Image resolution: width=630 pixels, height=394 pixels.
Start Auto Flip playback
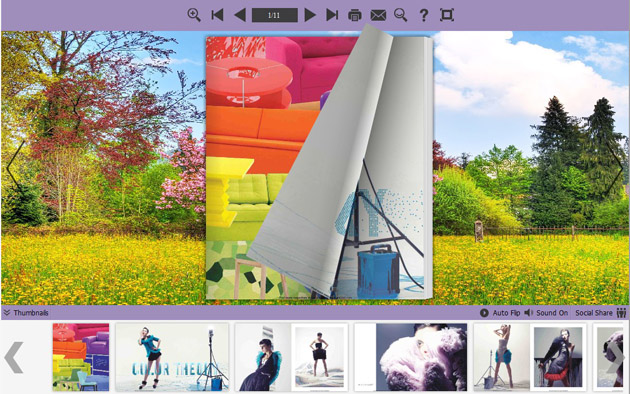pos(500,312)
